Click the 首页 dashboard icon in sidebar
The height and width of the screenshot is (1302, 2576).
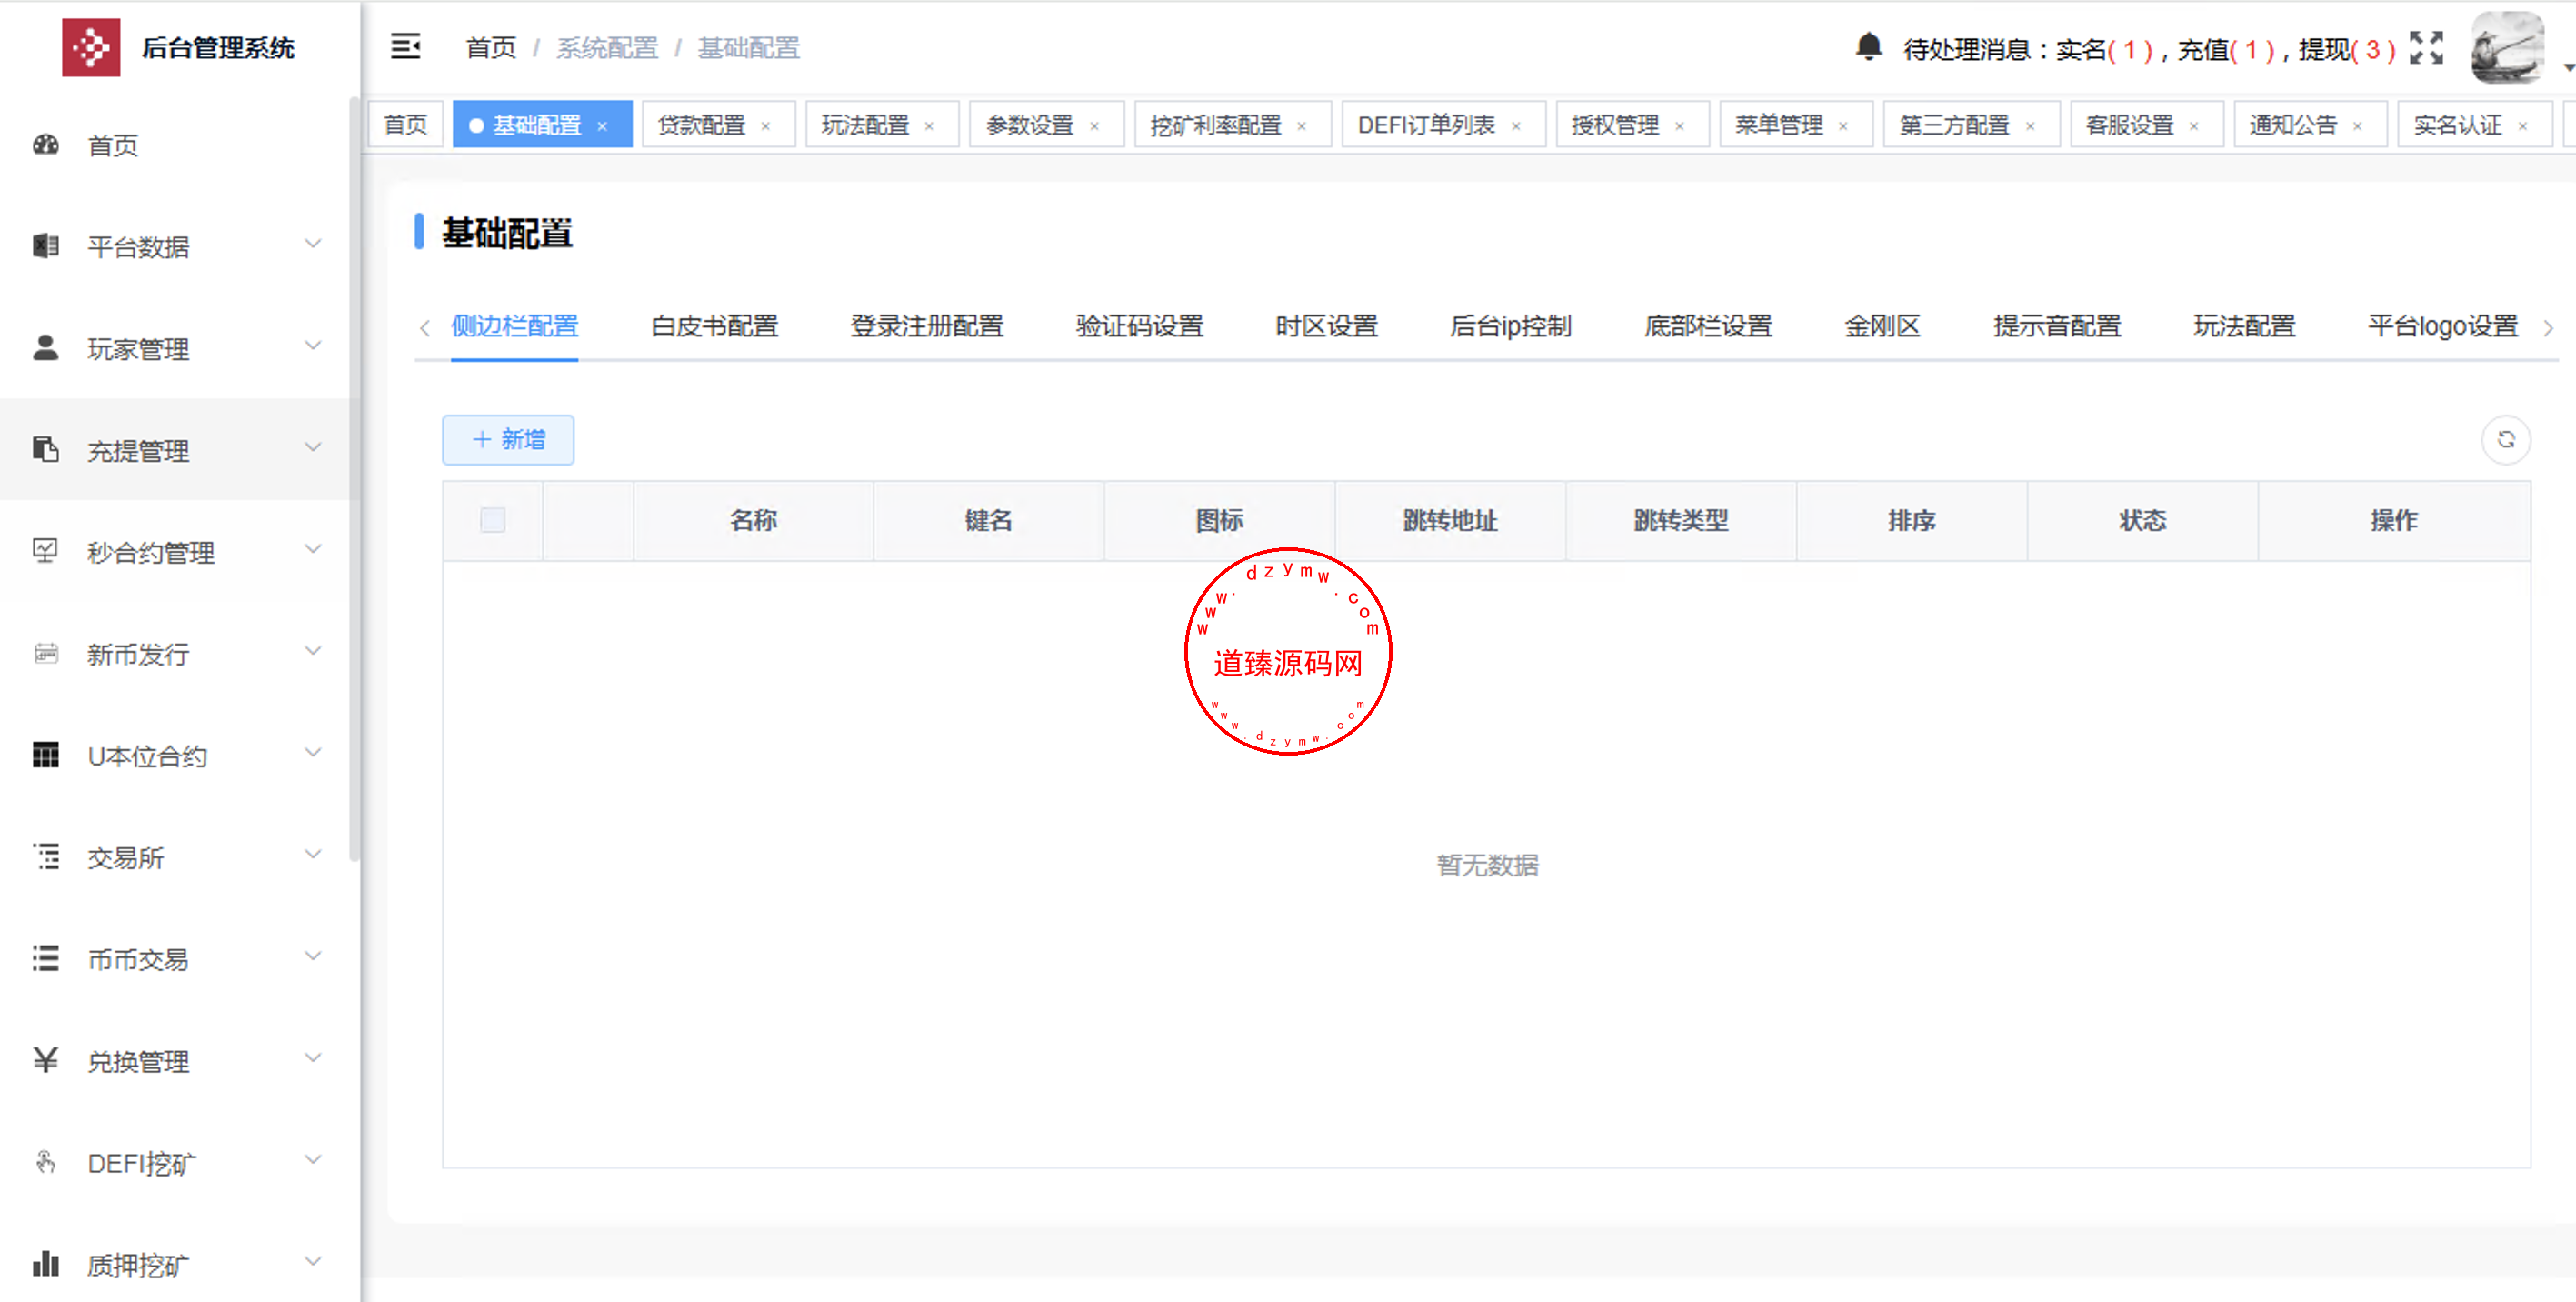[46, 145]
